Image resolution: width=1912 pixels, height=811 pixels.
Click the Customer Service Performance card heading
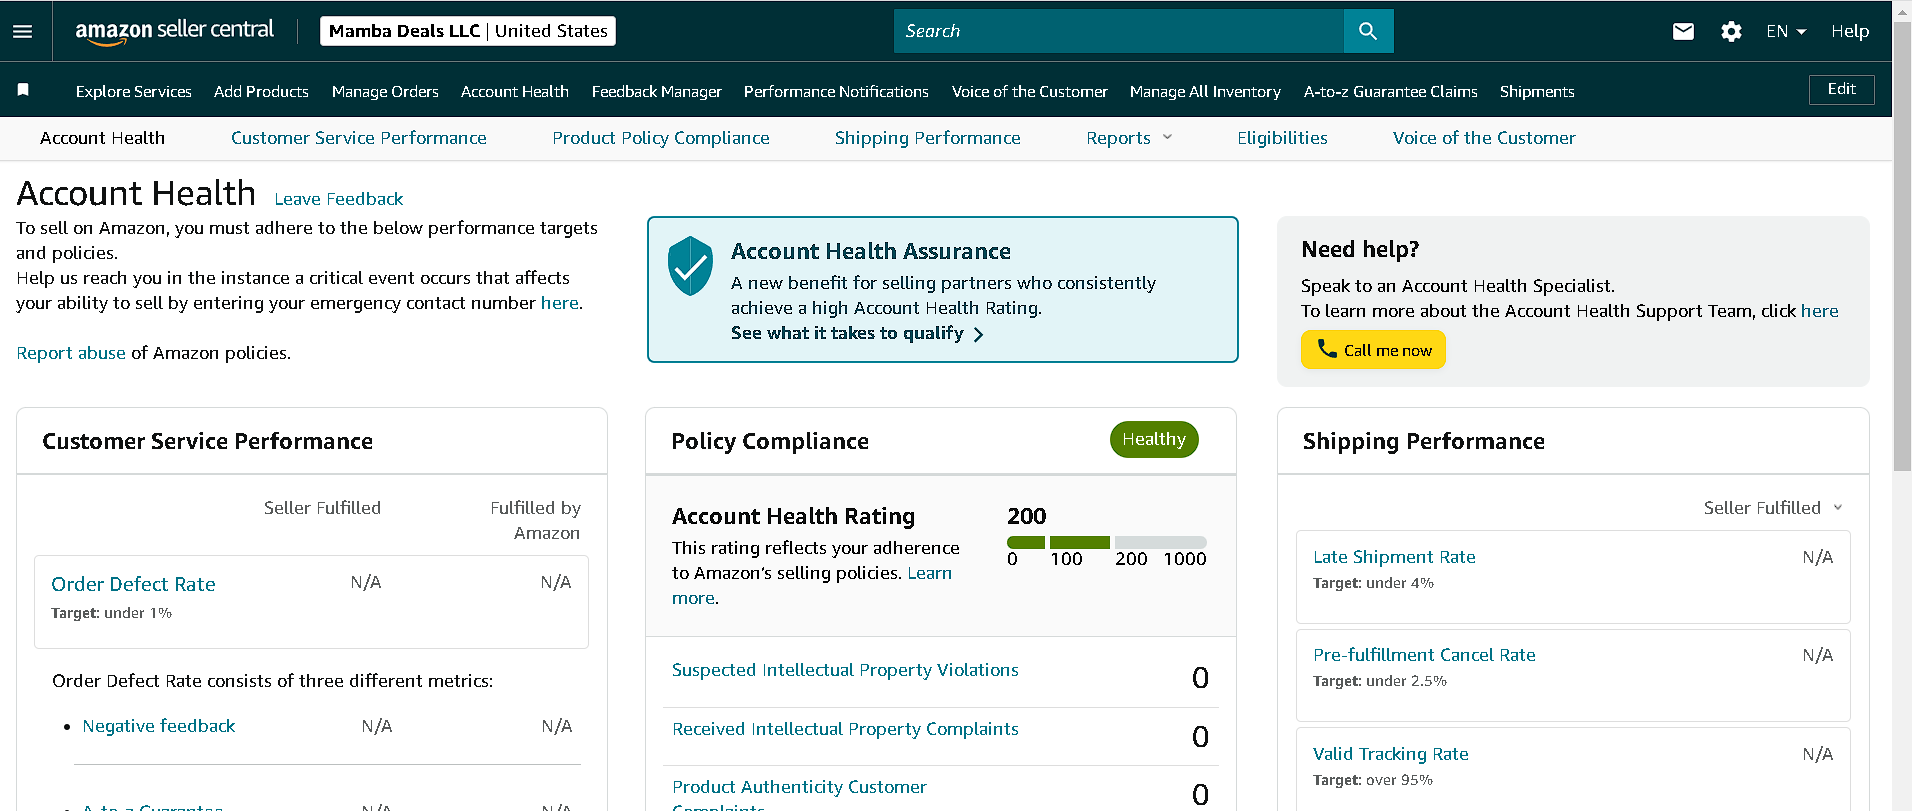click(x=207, y=441)
